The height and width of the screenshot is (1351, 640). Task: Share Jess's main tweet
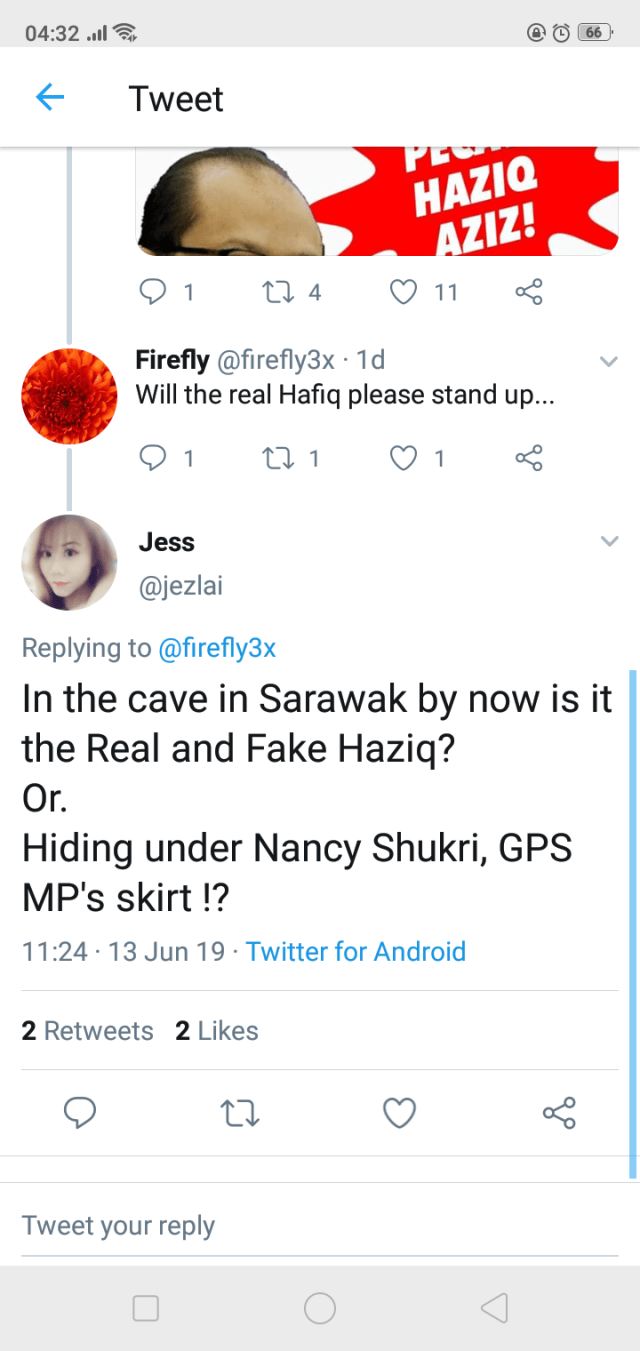click(x=558, y=1113)
